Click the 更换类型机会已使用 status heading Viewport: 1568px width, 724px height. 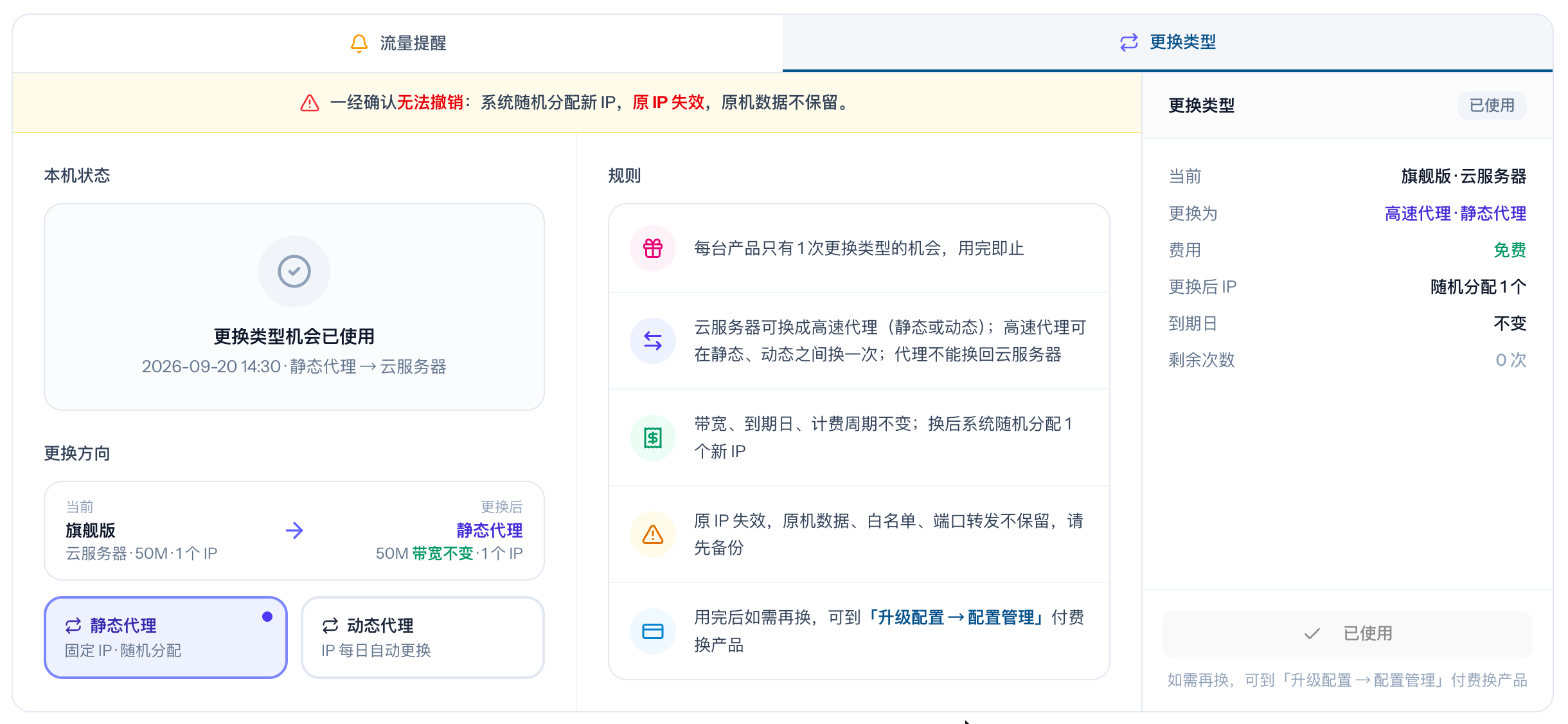pos(294,337)
